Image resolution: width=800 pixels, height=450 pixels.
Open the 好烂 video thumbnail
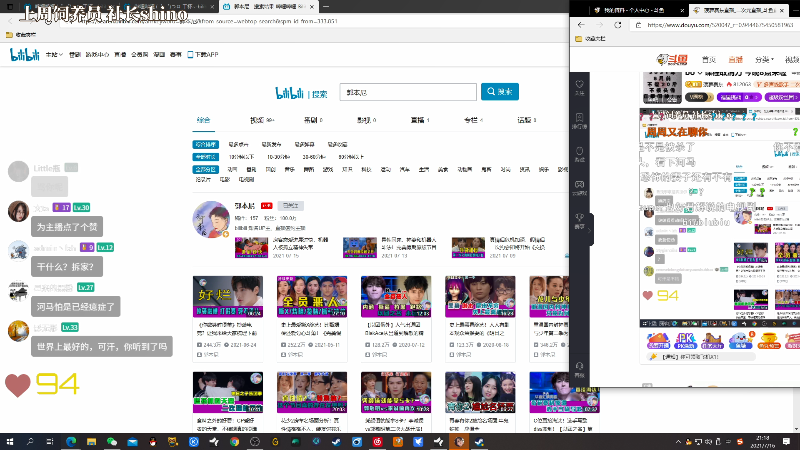[228, 296]
